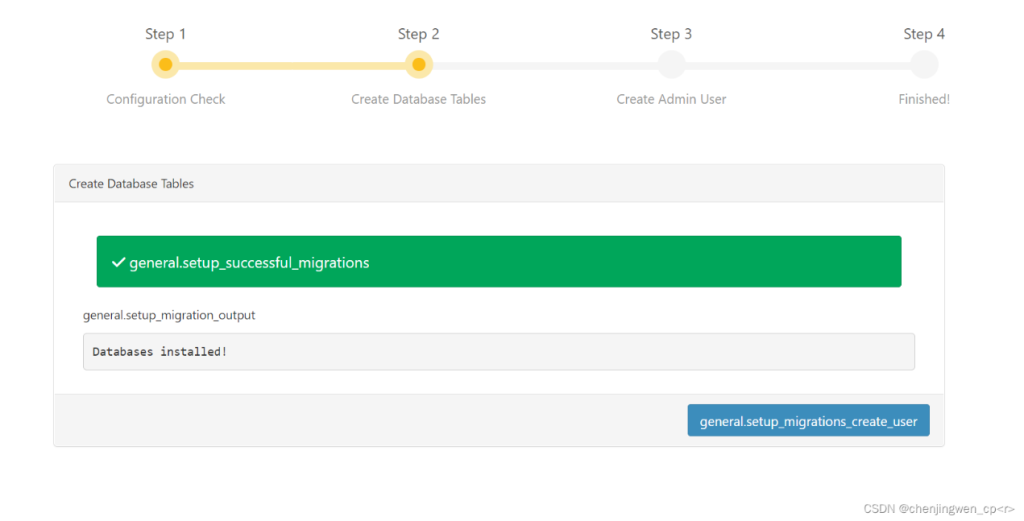Click the Step 2 circle indicator
Screen dimensions: 1024x521
click(419, 65)
